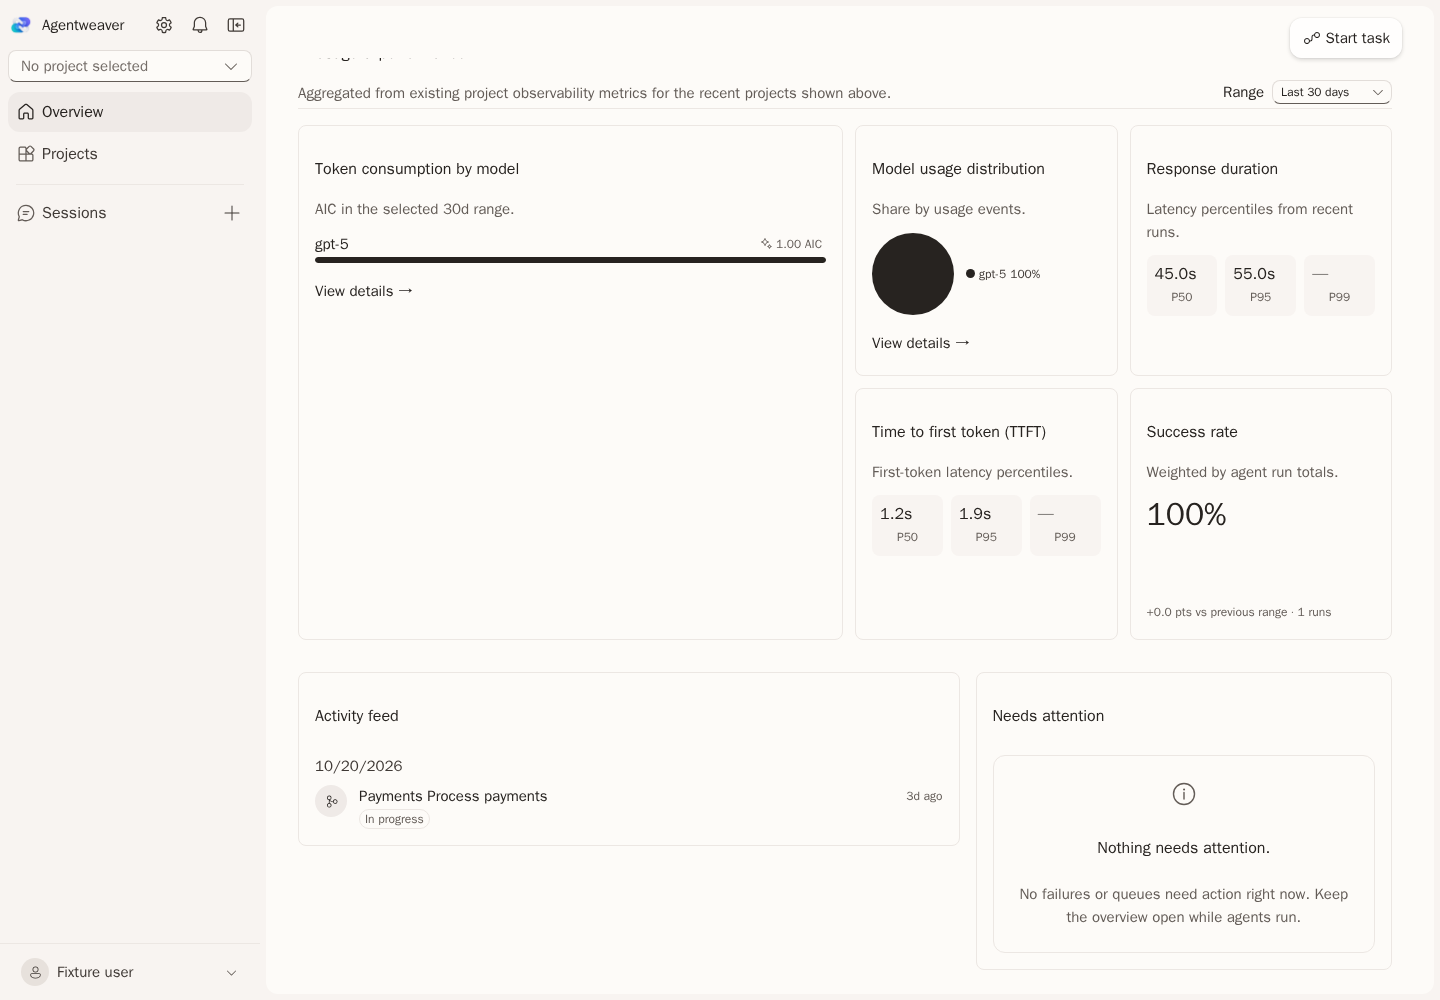Screen dimensions: 1440x1000
Task: Click the info icon in Needs attention
Action: click(1184, 794)
